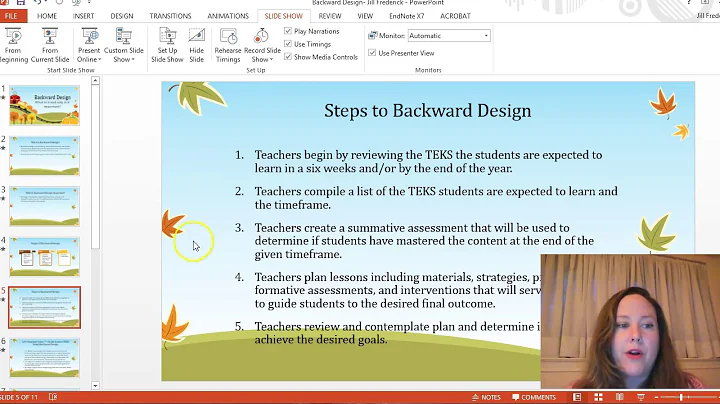Toggle Use Presenter View checkbox
Screen dimensions: 720x404
(372, 53)
